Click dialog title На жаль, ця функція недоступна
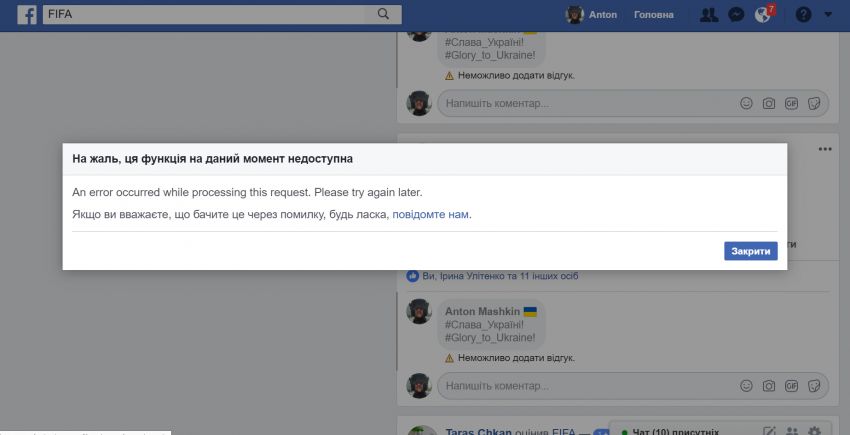The height and width of the screenshot is (435, 850). tap(212, 159)
